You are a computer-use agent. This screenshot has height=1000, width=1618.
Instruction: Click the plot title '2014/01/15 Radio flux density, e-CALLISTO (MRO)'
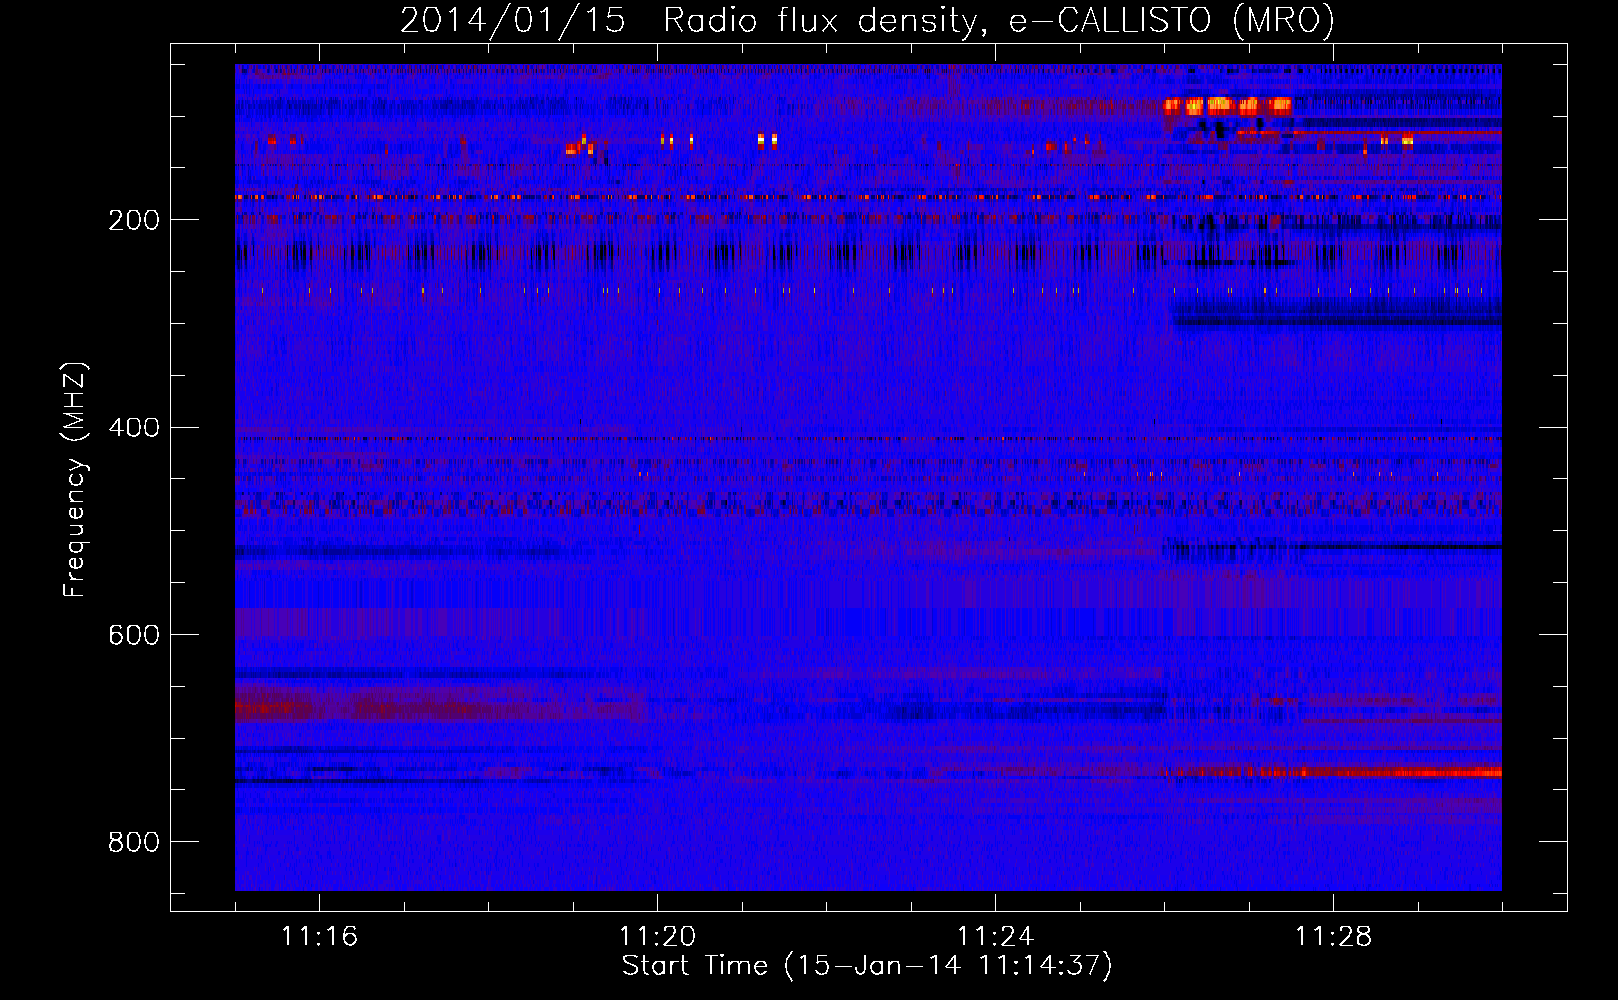[x=867, y=20]
